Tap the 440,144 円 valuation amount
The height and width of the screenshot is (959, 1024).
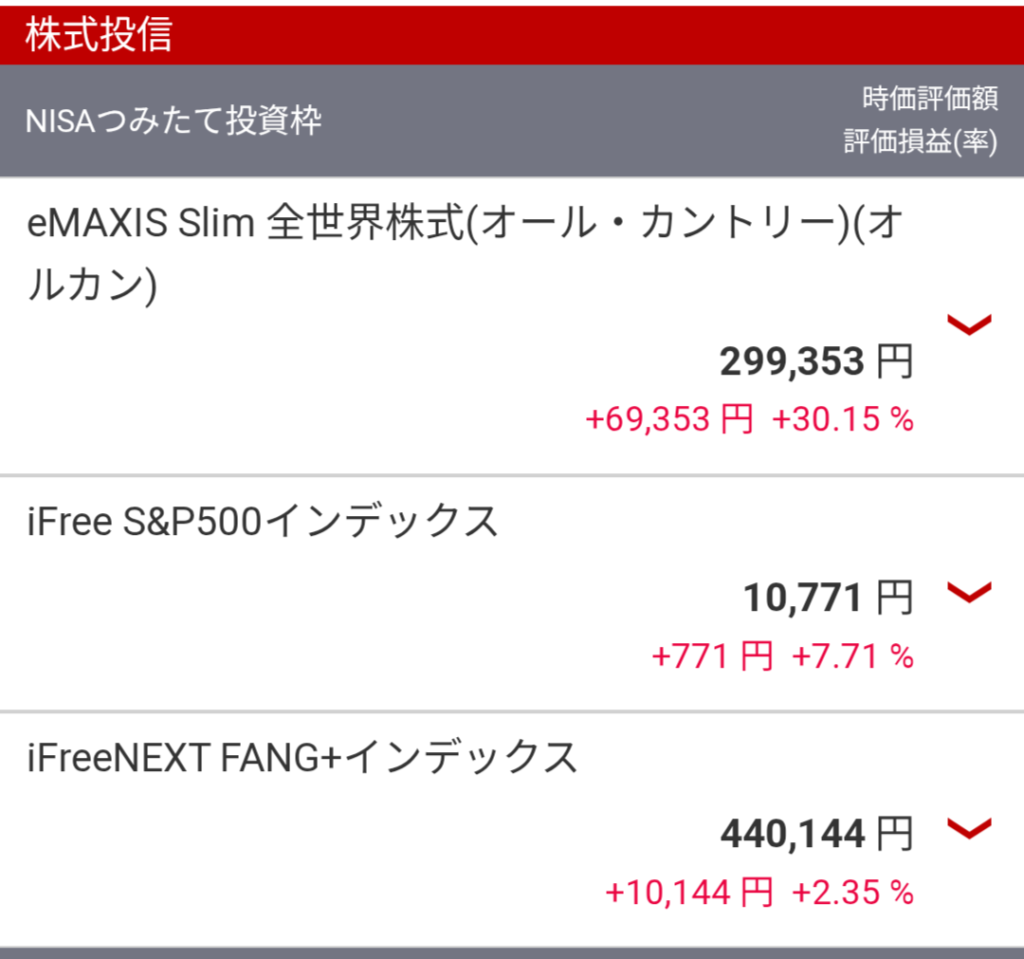(x=816, y=834)
